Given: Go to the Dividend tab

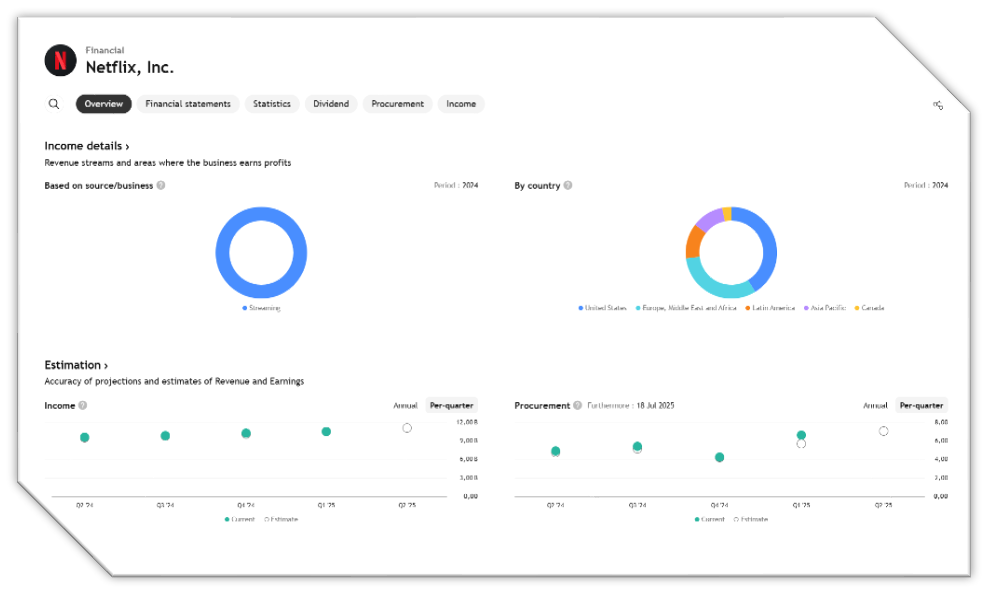Looking at the screenshot, I should pos(331,104).
